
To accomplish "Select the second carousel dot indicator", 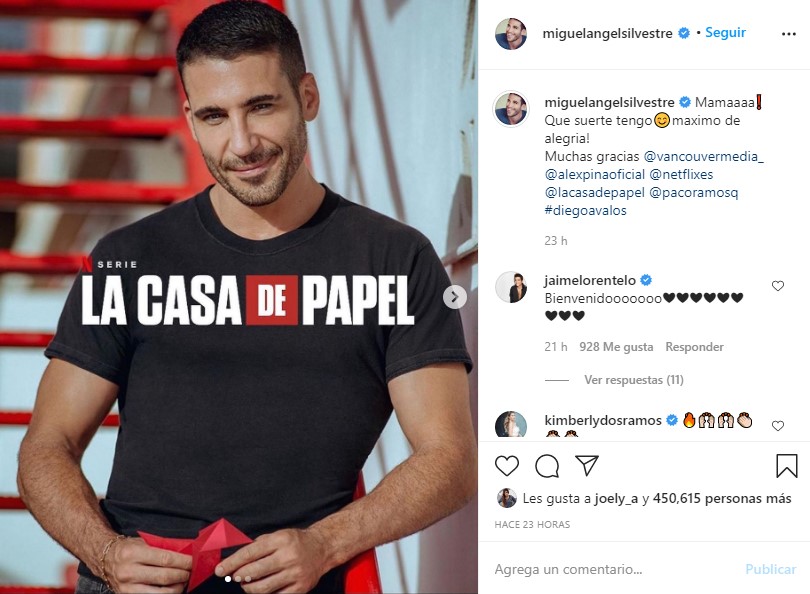I will tap(238, 579).
